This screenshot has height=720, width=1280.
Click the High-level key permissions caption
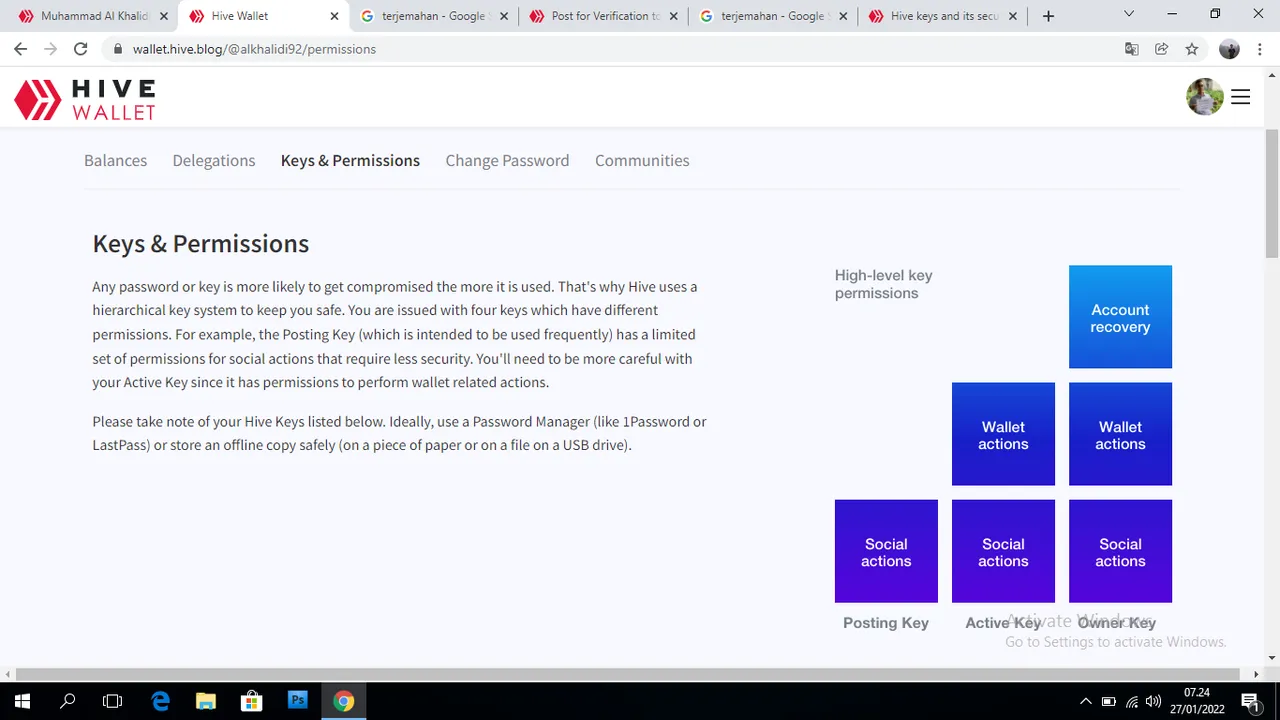884,284
